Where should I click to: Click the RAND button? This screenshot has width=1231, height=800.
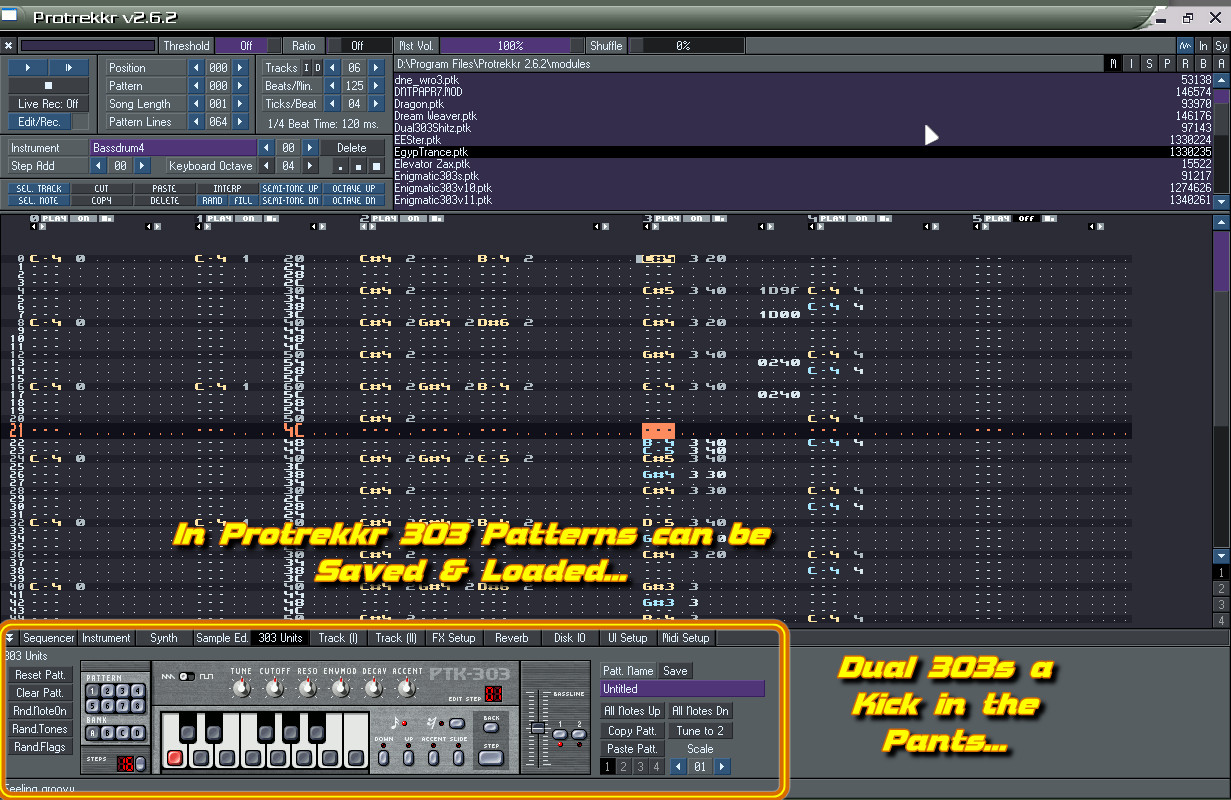click(x=211, y=200)
